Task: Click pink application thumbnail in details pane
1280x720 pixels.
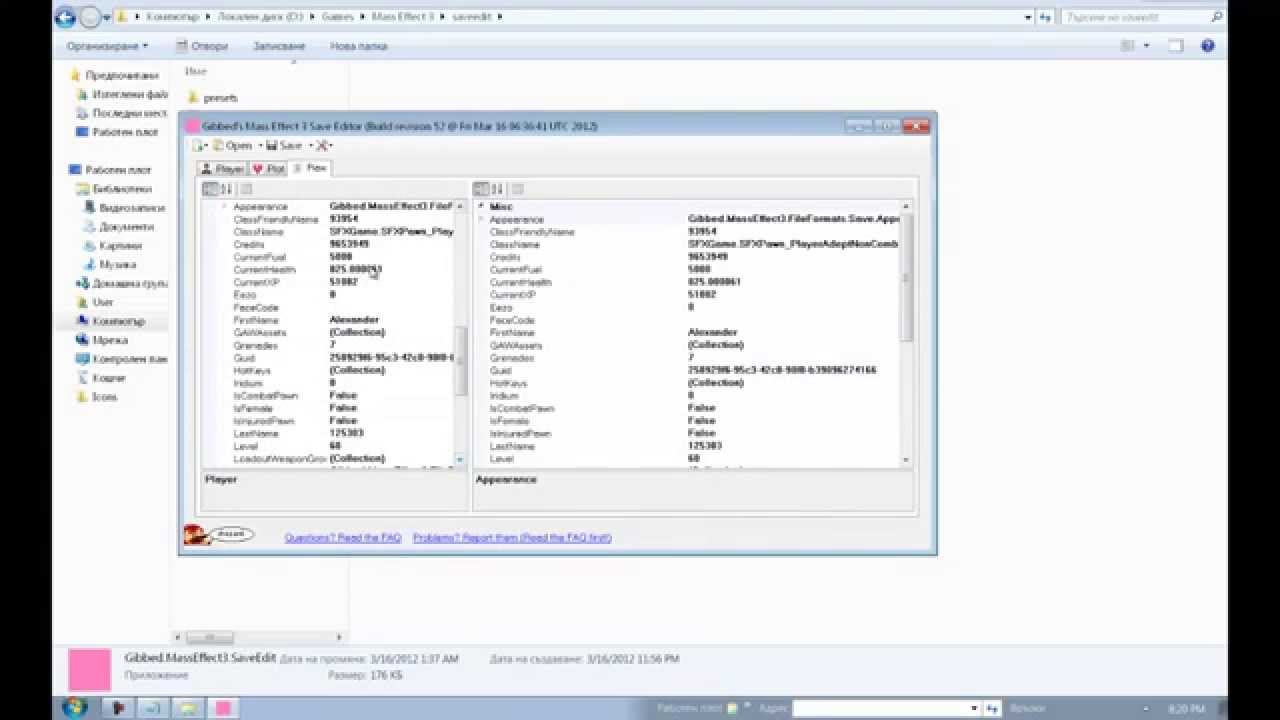Action: [90, 670]
